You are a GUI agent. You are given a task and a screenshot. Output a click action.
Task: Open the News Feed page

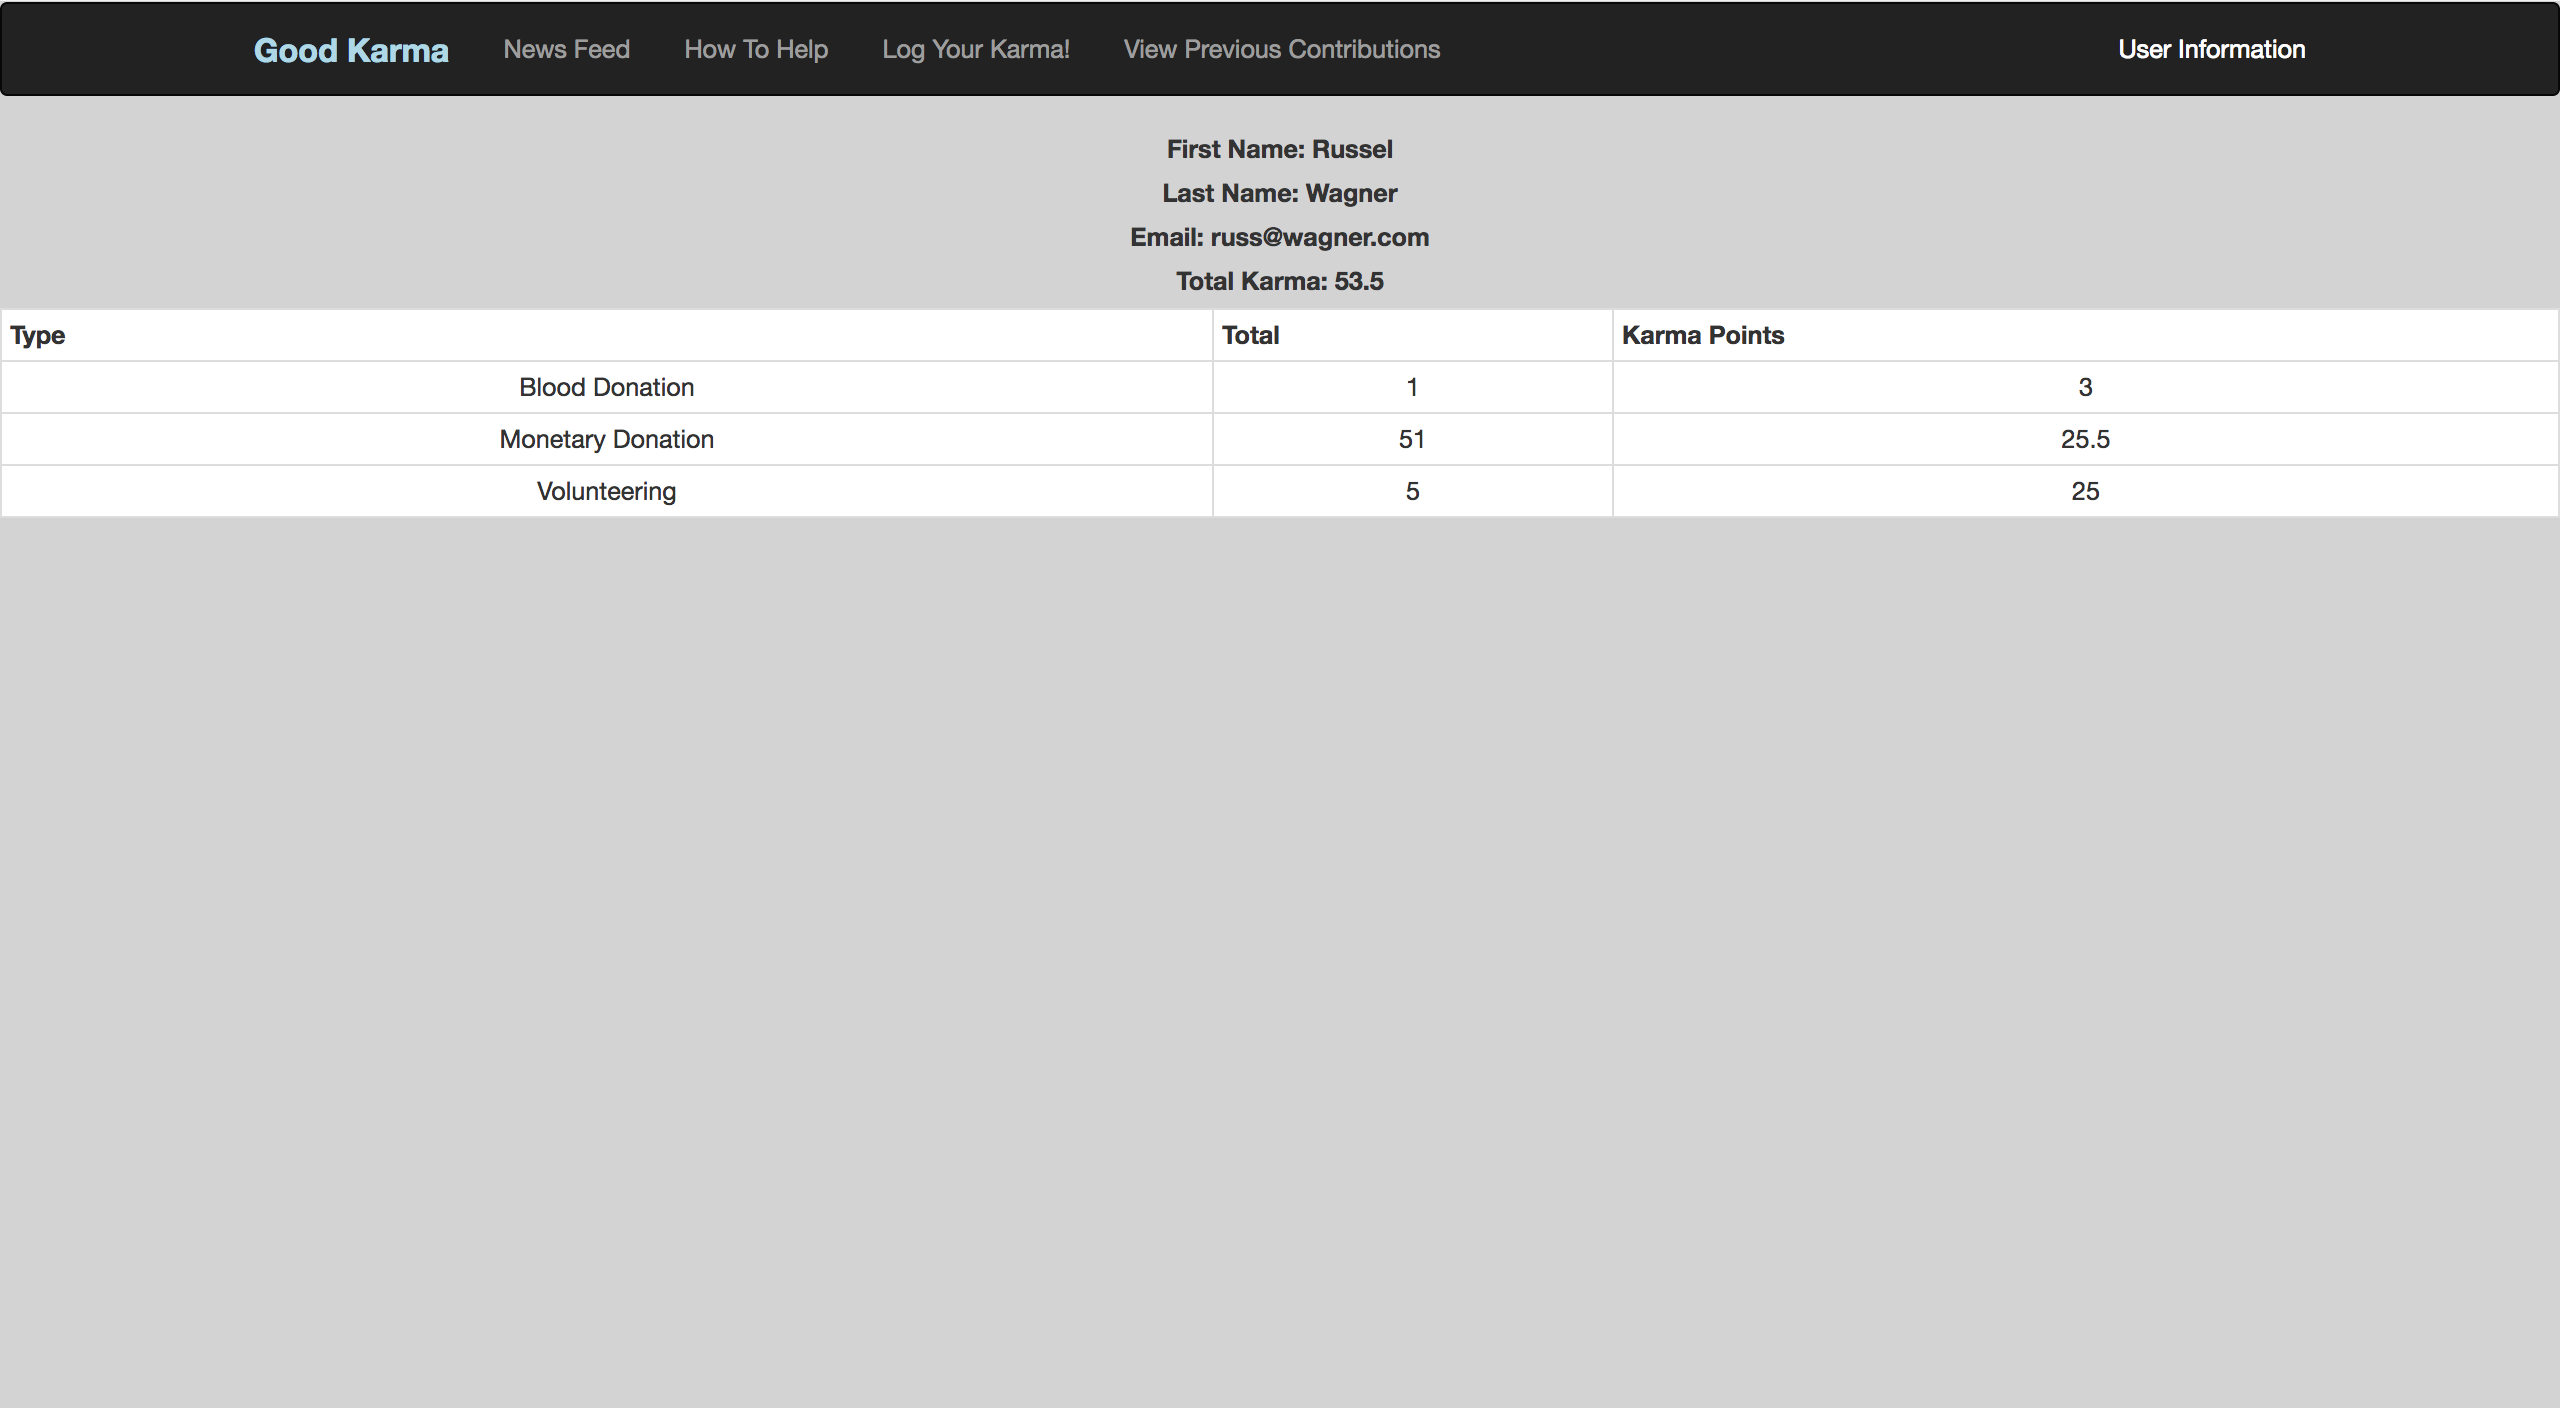566,49
